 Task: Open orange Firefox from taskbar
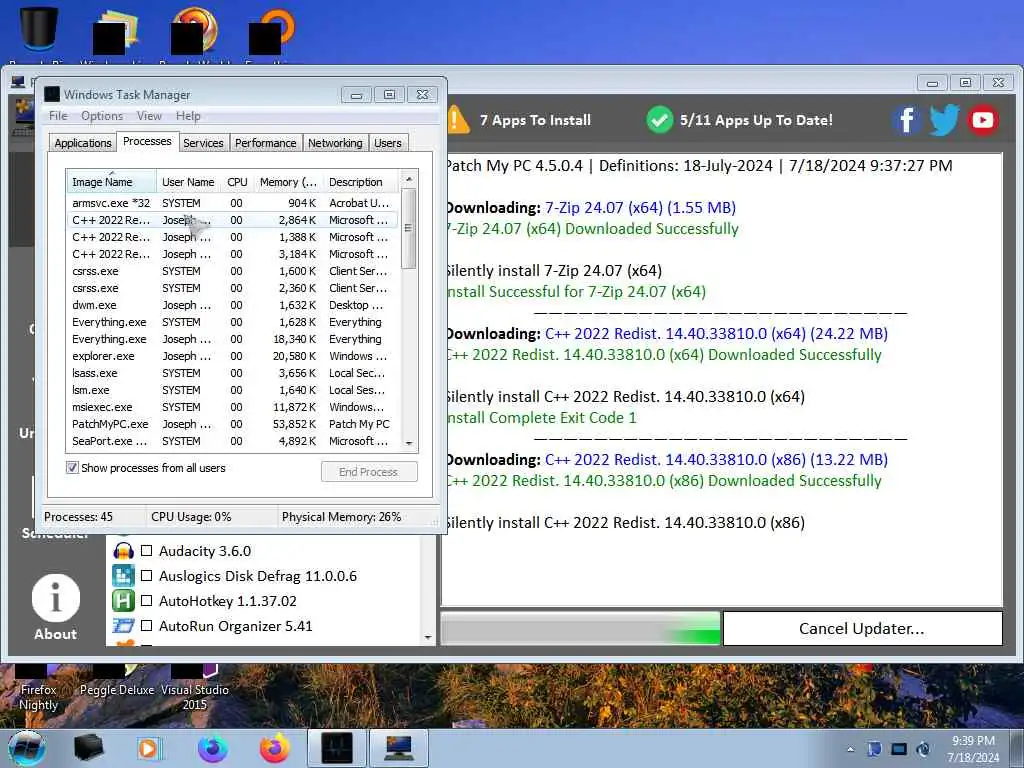pos(274,748)
